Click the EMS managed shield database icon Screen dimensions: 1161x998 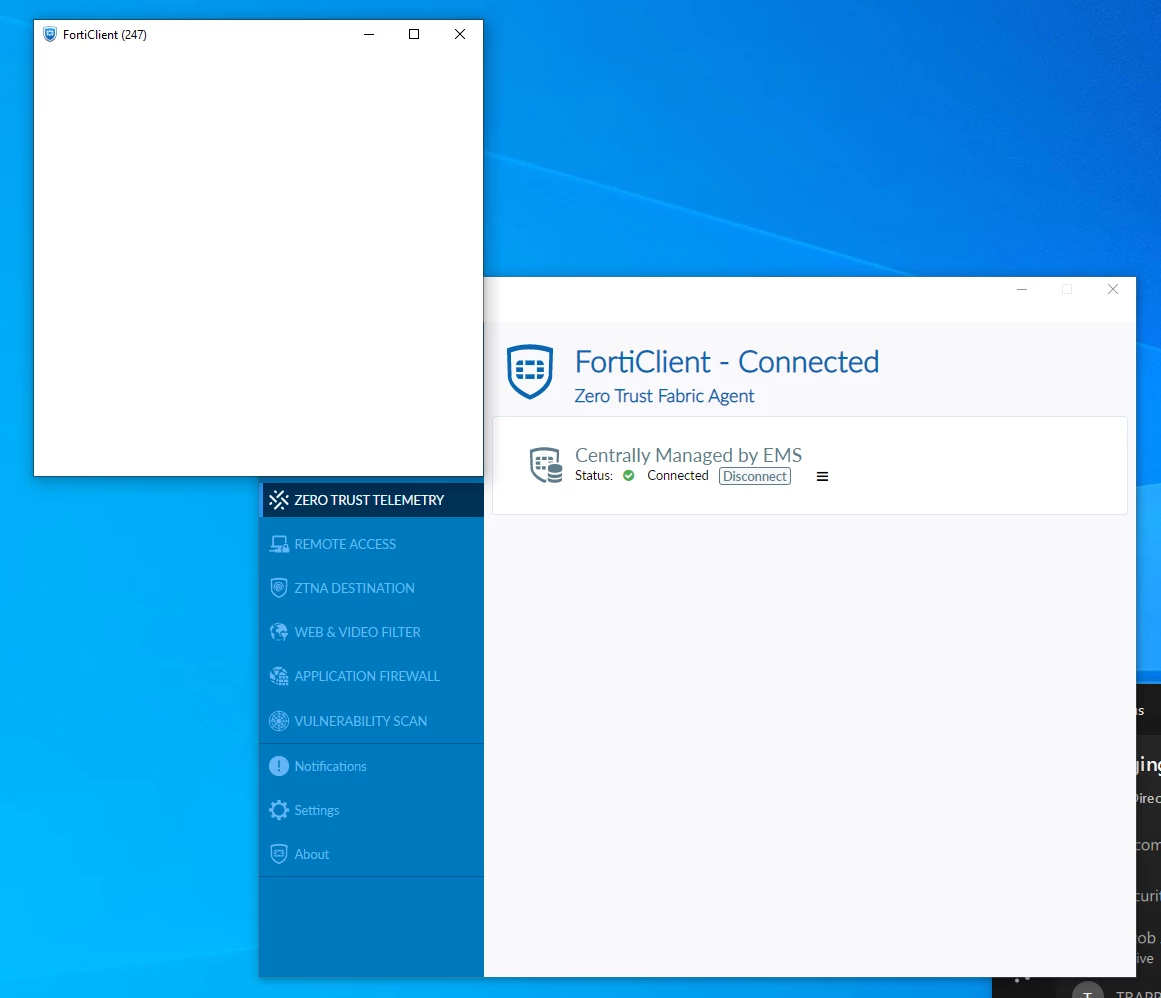[546, 465]
